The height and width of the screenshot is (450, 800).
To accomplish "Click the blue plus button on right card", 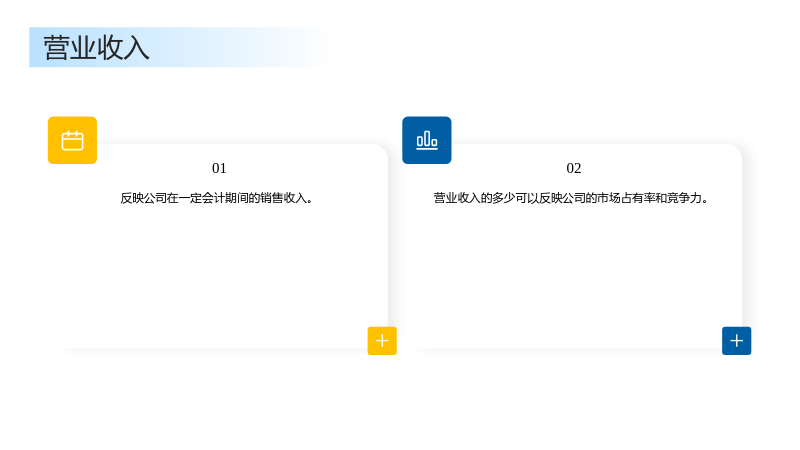I will pos(736,341).
